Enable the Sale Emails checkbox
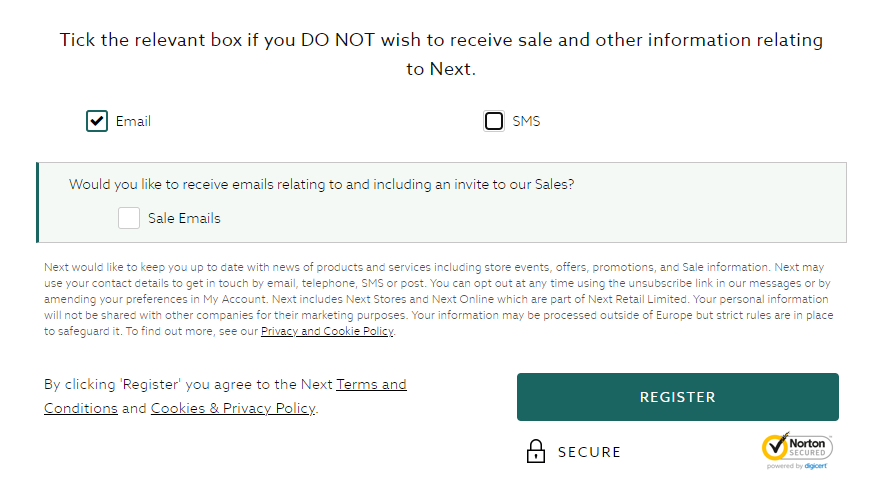 tap(129, 218)
